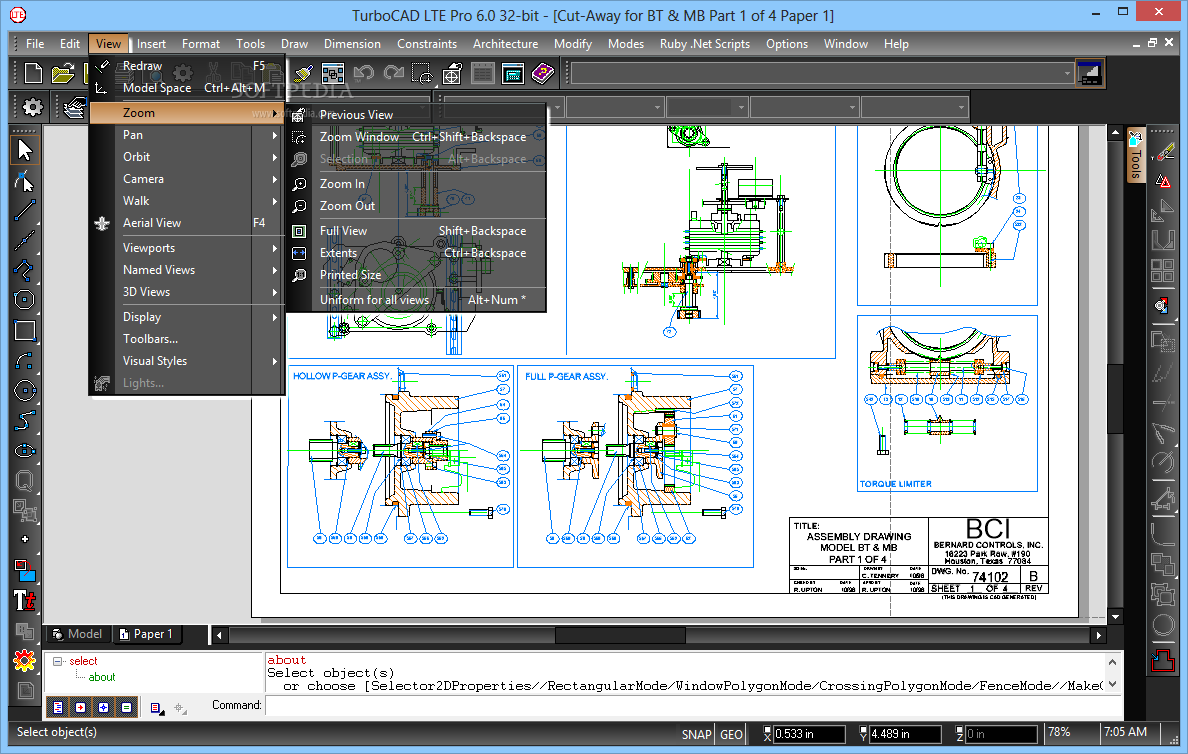
Task: Click the red-blue Hatch fill tool icon
Action: click(x=24, y=570)
